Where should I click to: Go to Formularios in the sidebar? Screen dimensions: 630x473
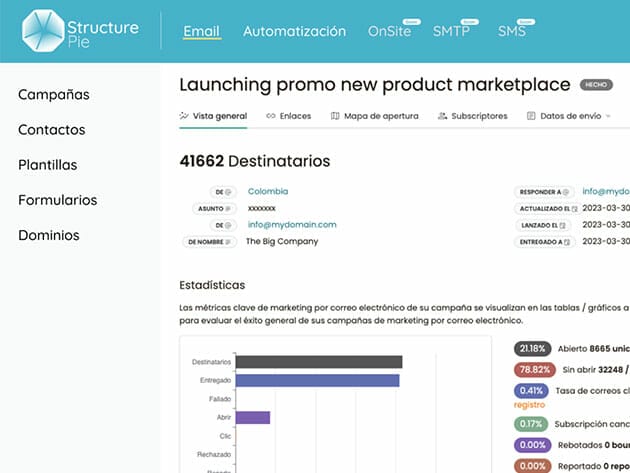pos(58,199)
